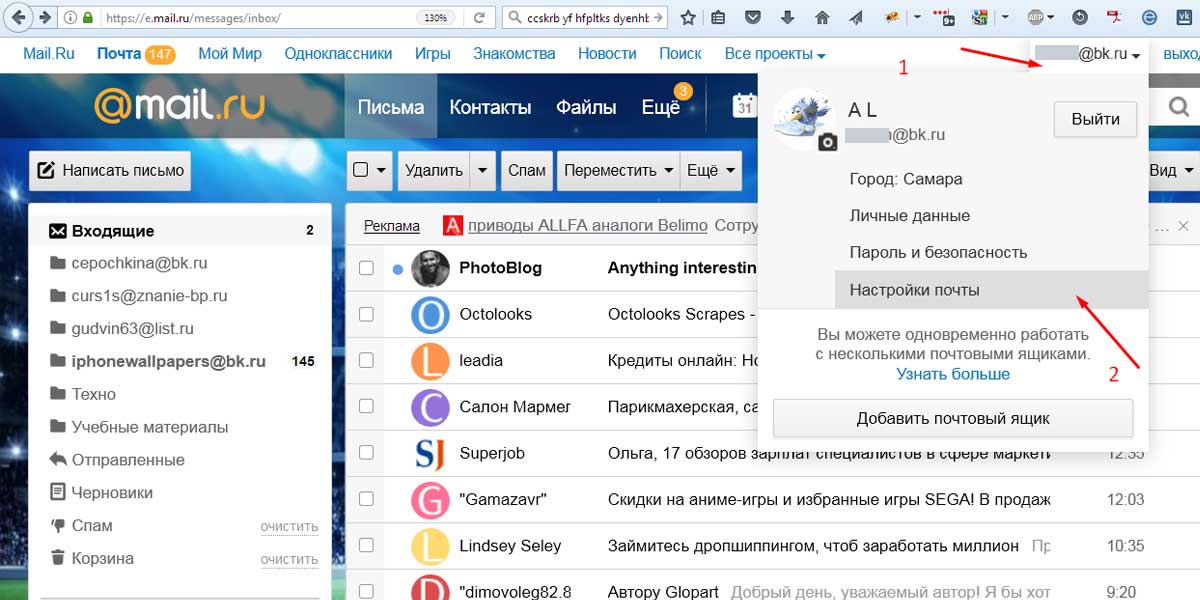Open the bookmarks list clipboard icon
1200x600 pixels.
[719, 17]
